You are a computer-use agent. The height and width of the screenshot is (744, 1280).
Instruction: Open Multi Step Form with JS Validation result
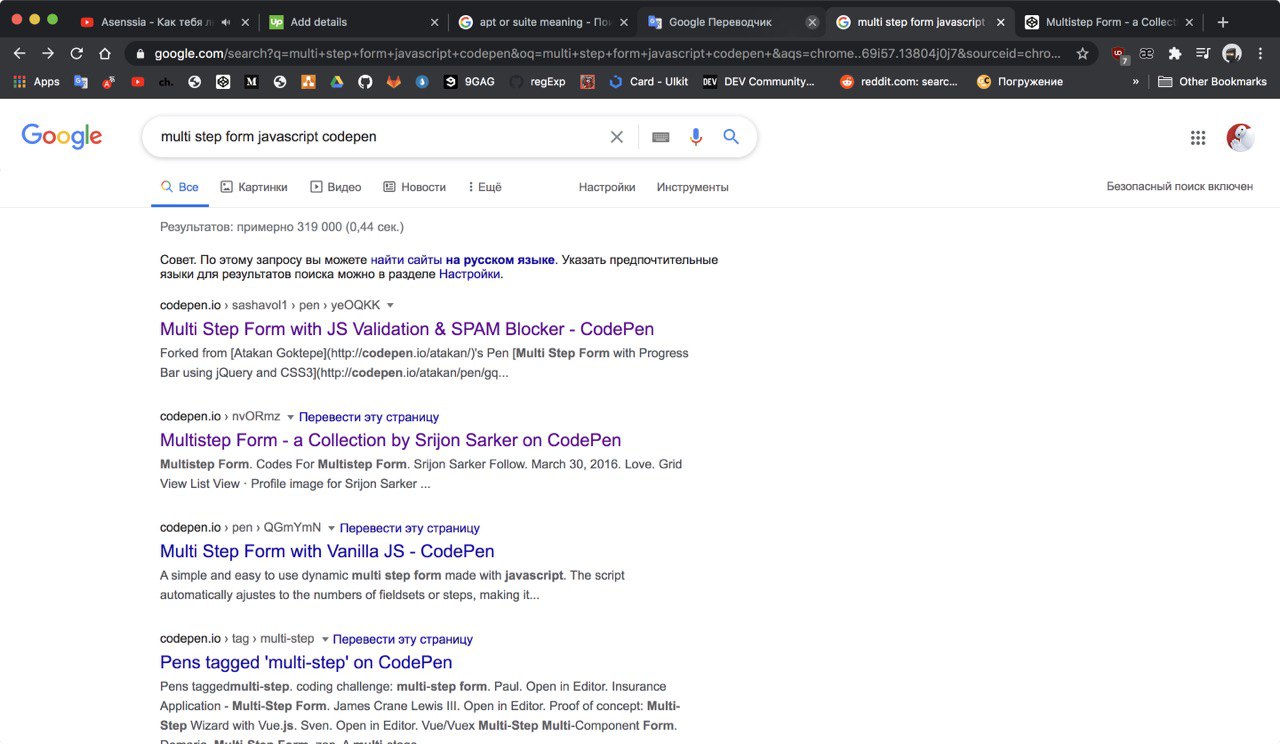click(407, 329)
